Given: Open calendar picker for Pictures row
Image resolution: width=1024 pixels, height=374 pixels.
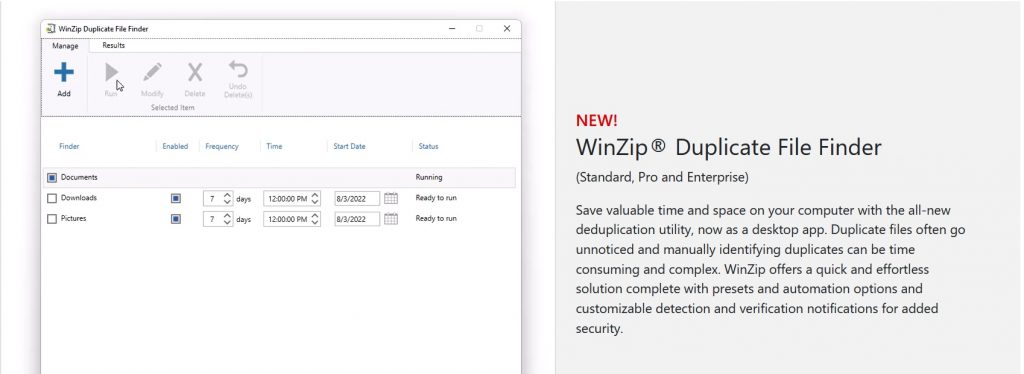Looking at the screenshot, I should pyautogui.click(x=391, y=219).
